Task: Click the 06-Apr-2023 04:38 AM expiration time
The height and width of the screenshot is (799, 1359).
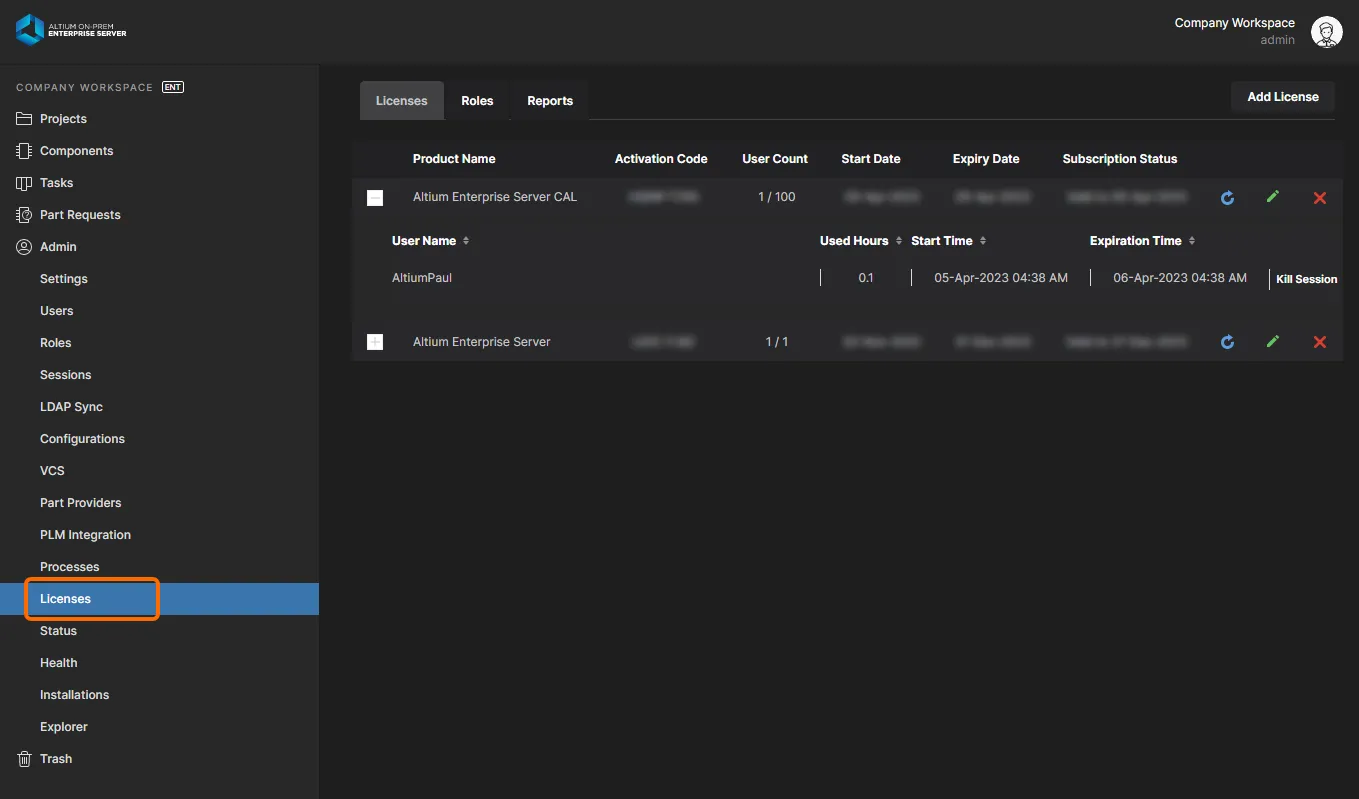Action: click(1180, 278)
